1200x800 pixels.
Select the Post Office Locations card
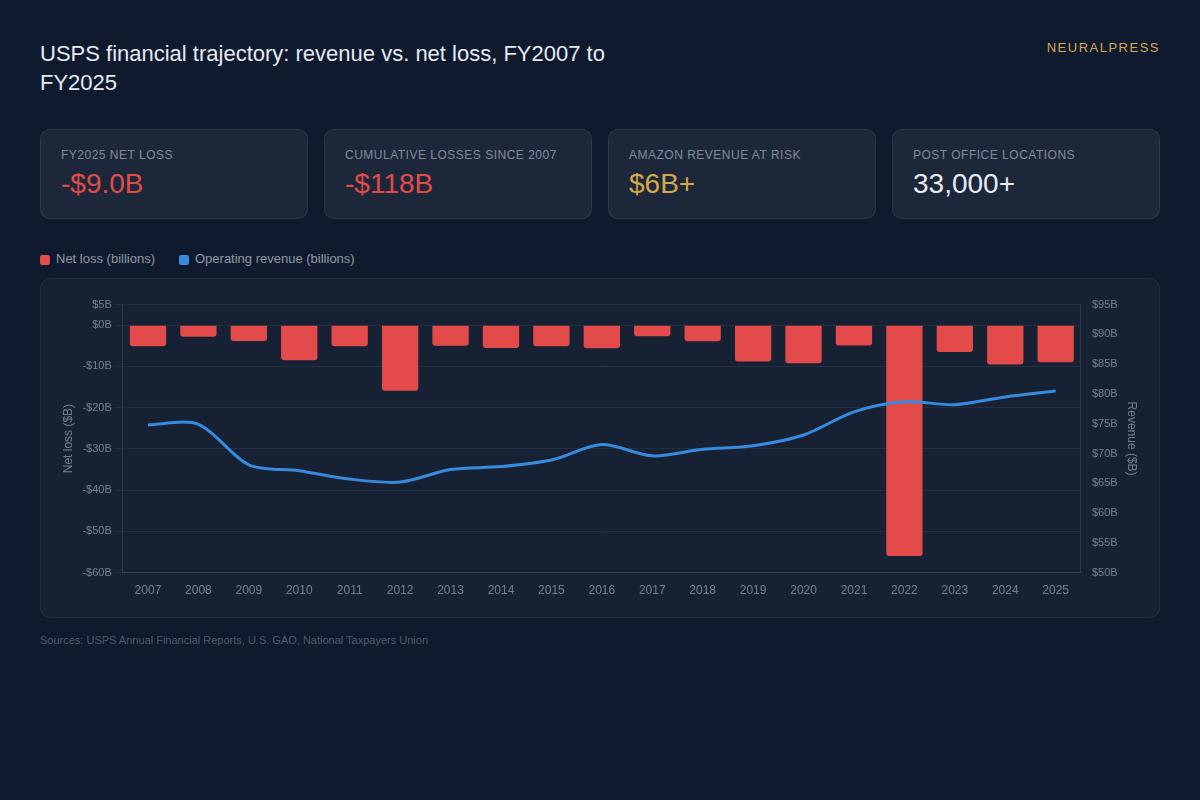coord(1026,174)
